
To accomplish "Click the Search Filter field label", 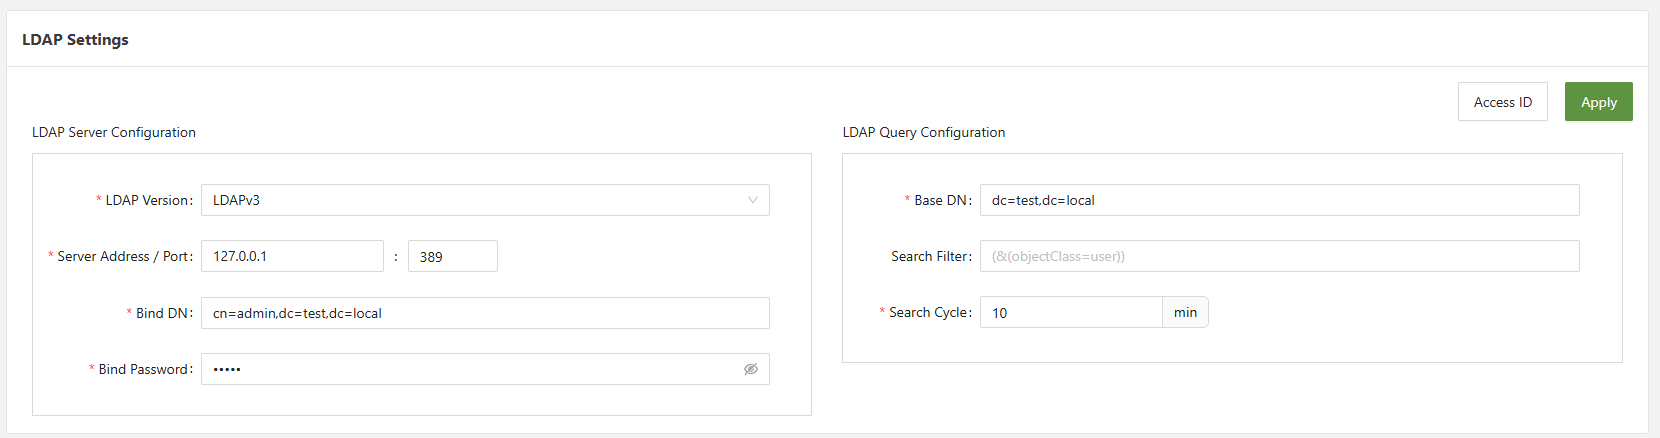I will pyautogui.click(x=930, y=256).
